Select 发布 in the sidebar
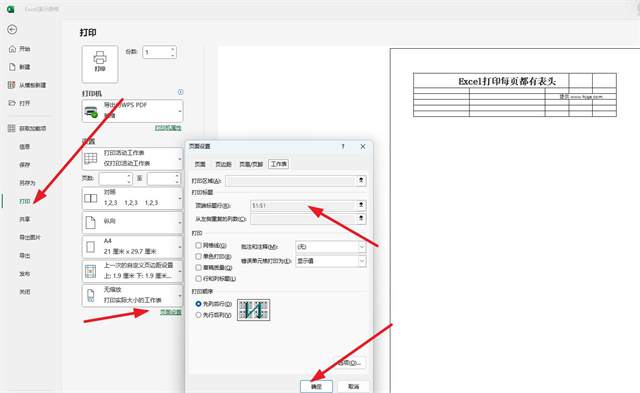640x393 pixels. pos(25,273)
